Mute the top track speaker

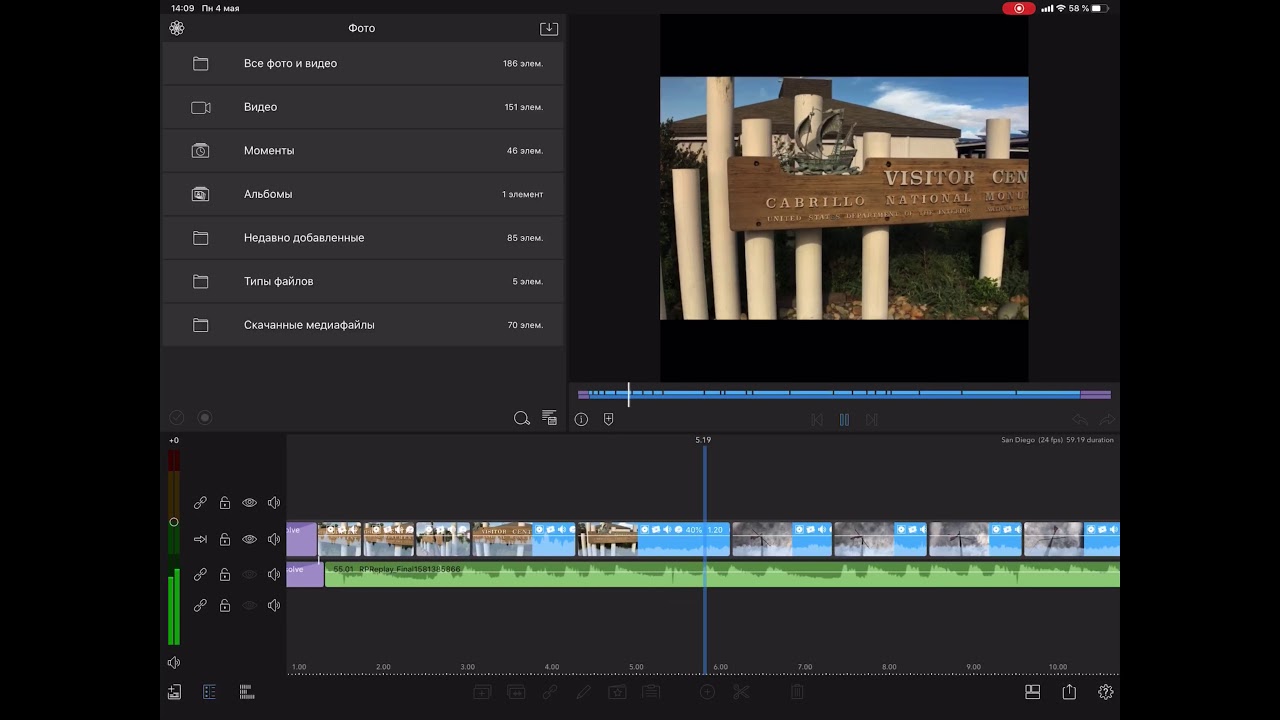(x=274, y=503)
